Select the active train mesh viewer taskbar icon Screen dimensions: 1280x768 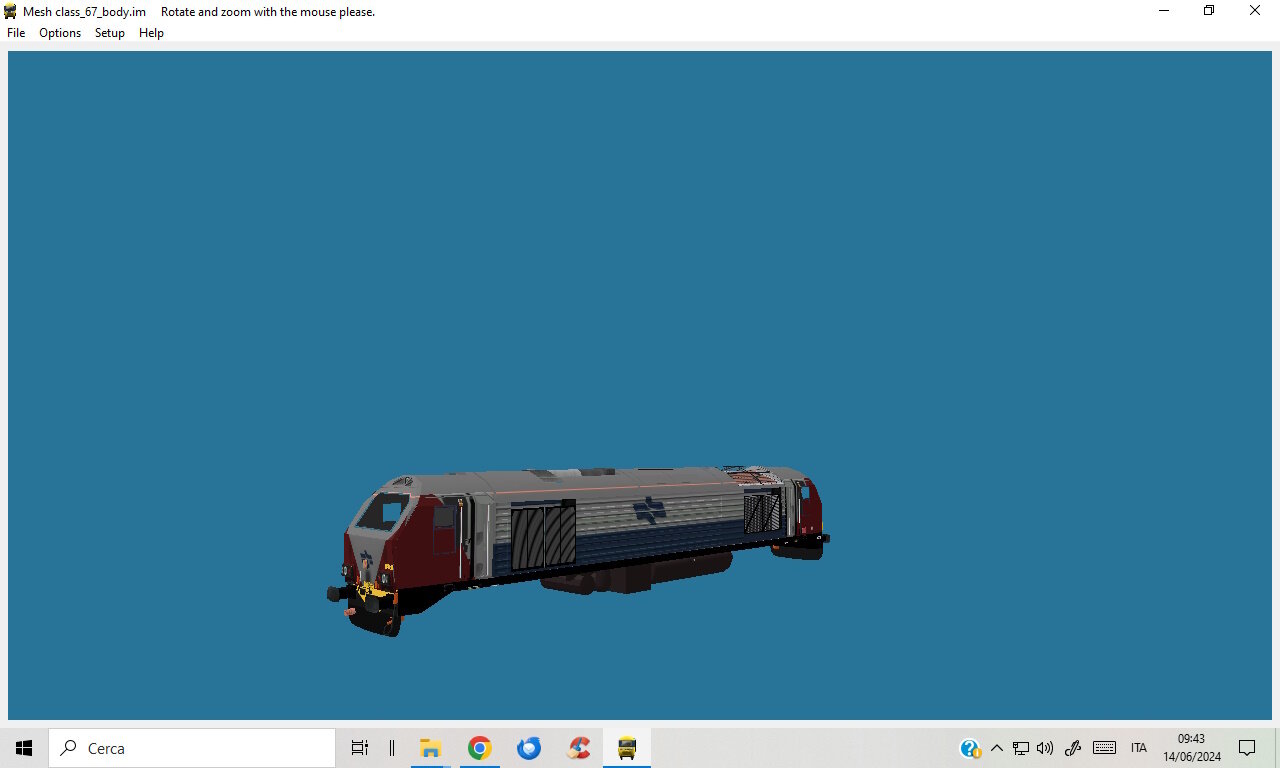point(627,748)
